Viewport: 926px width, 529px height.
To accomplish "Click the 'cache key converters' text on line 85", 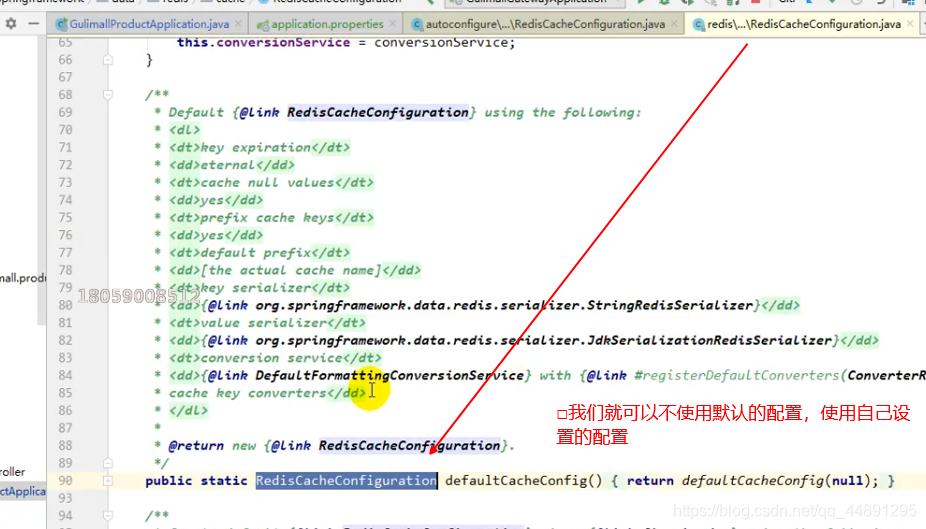I will coord(247,393).
